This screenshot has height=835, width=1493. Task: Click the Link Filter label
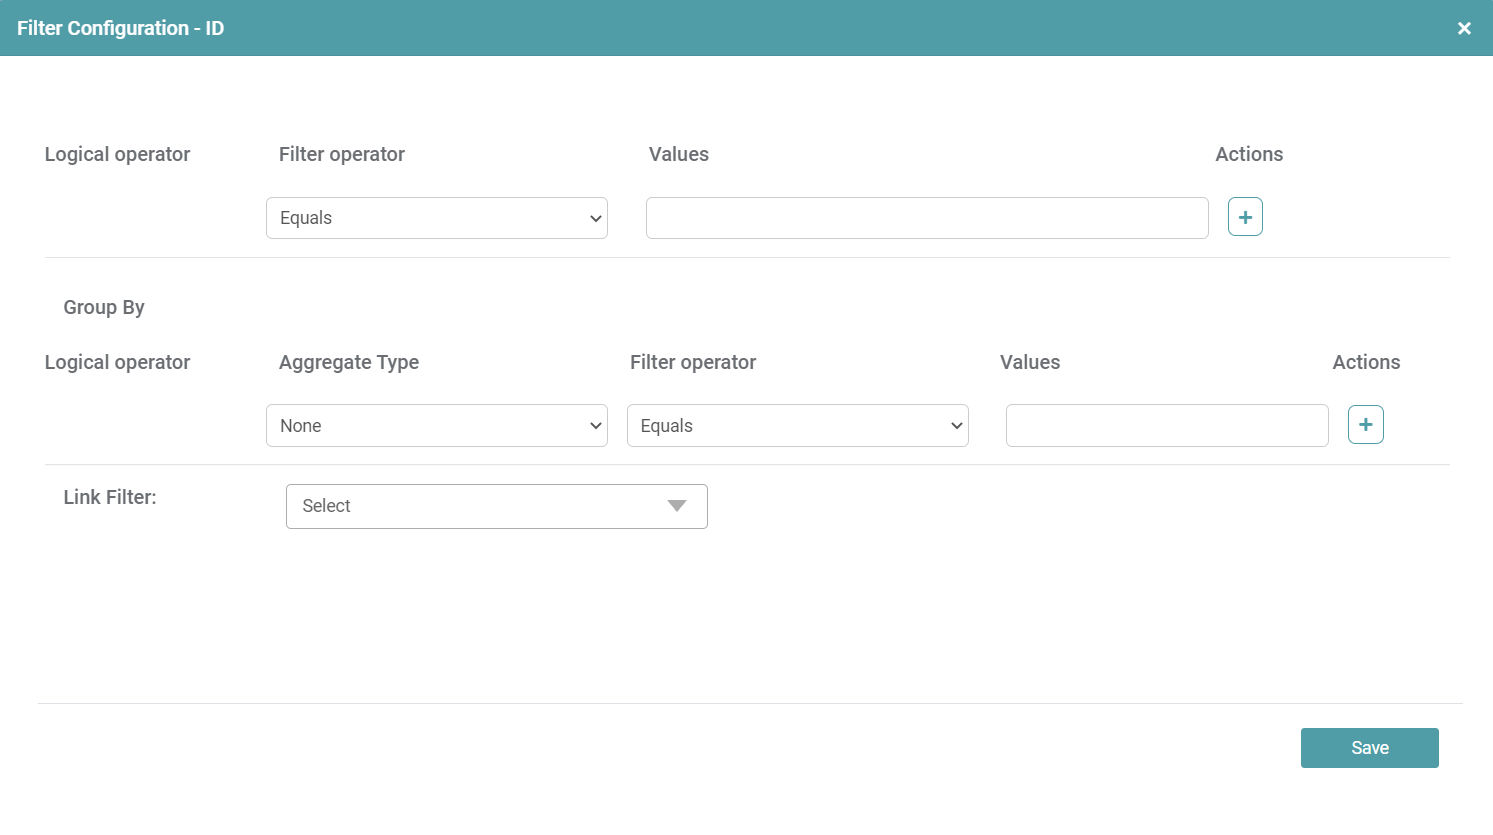coord(110,497)
